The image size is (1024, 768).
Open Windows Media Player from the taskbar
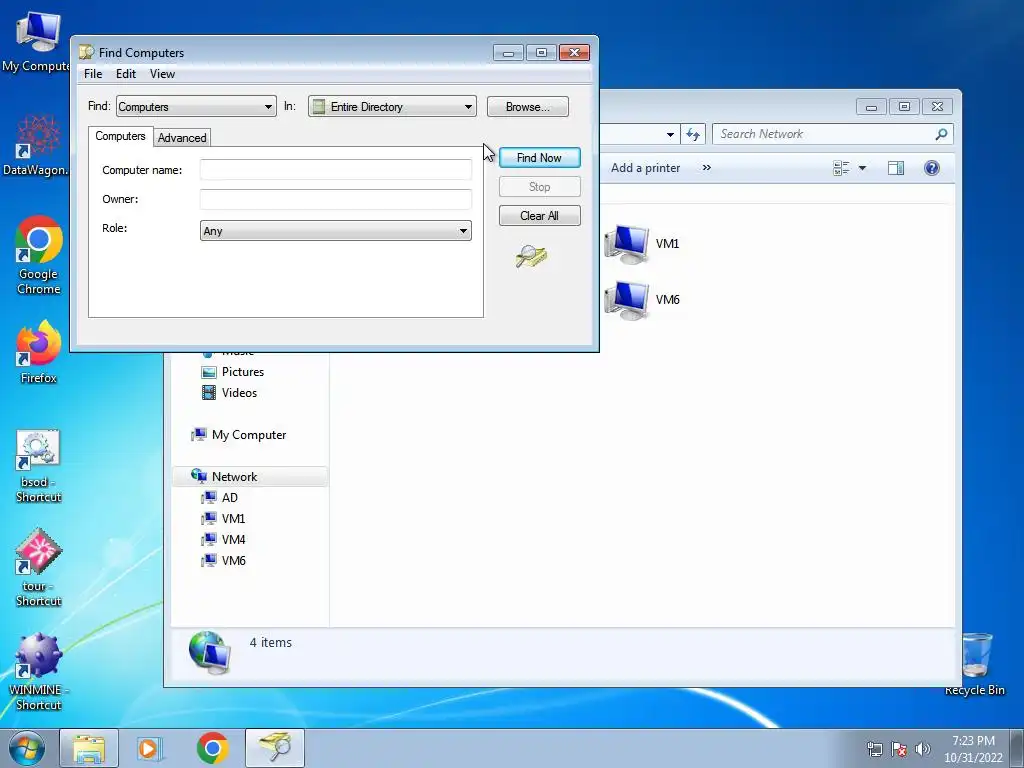click(150, 748)
